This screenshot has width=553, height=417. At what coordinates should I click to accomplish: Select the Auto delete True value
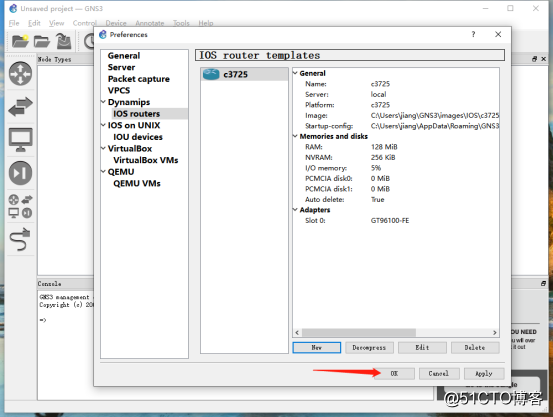[377, 199]
